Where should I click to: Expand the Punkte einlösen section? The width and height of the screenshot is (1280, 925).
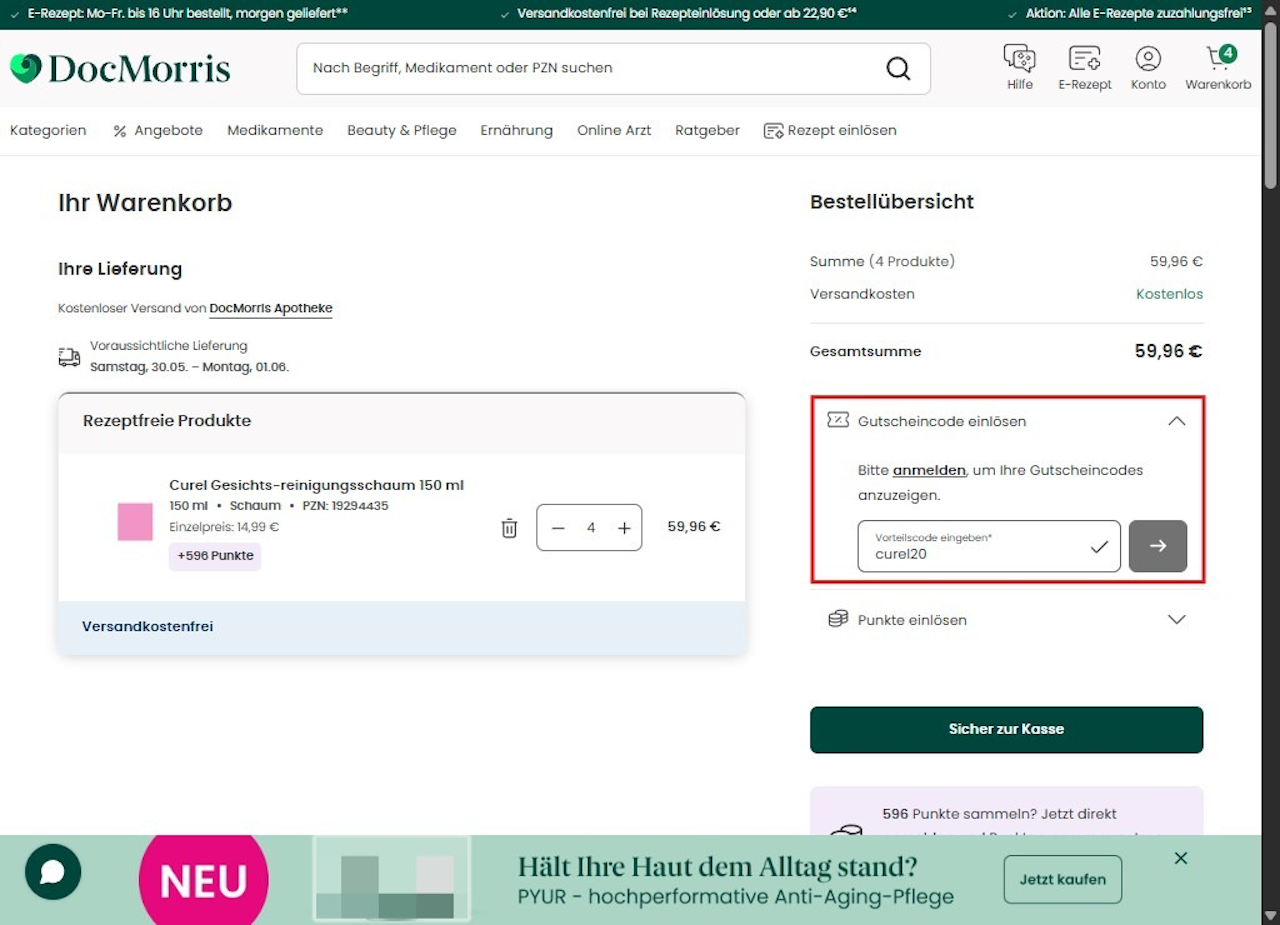(1177, 620)
